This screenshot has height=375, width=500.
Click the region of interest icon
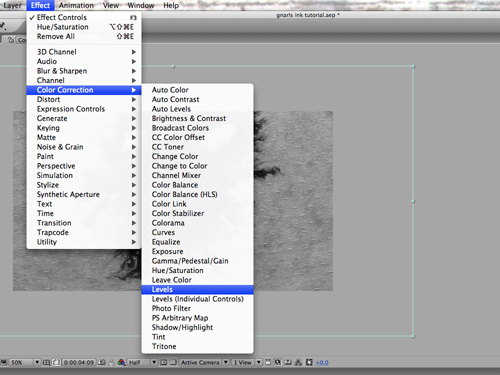163,362
